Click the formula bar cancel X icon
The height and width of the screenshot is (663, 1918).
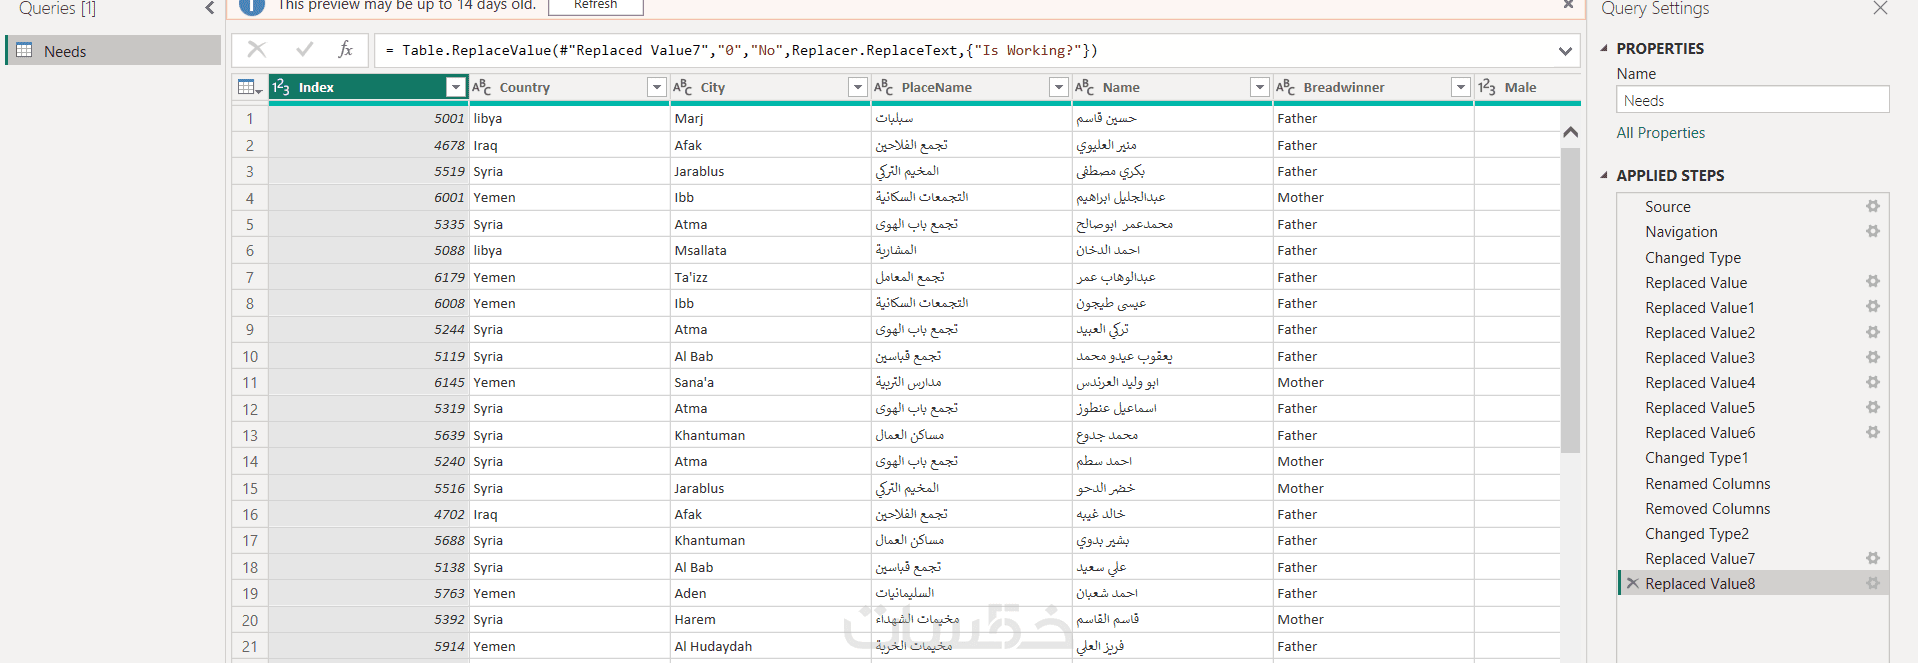coord(257,50)
